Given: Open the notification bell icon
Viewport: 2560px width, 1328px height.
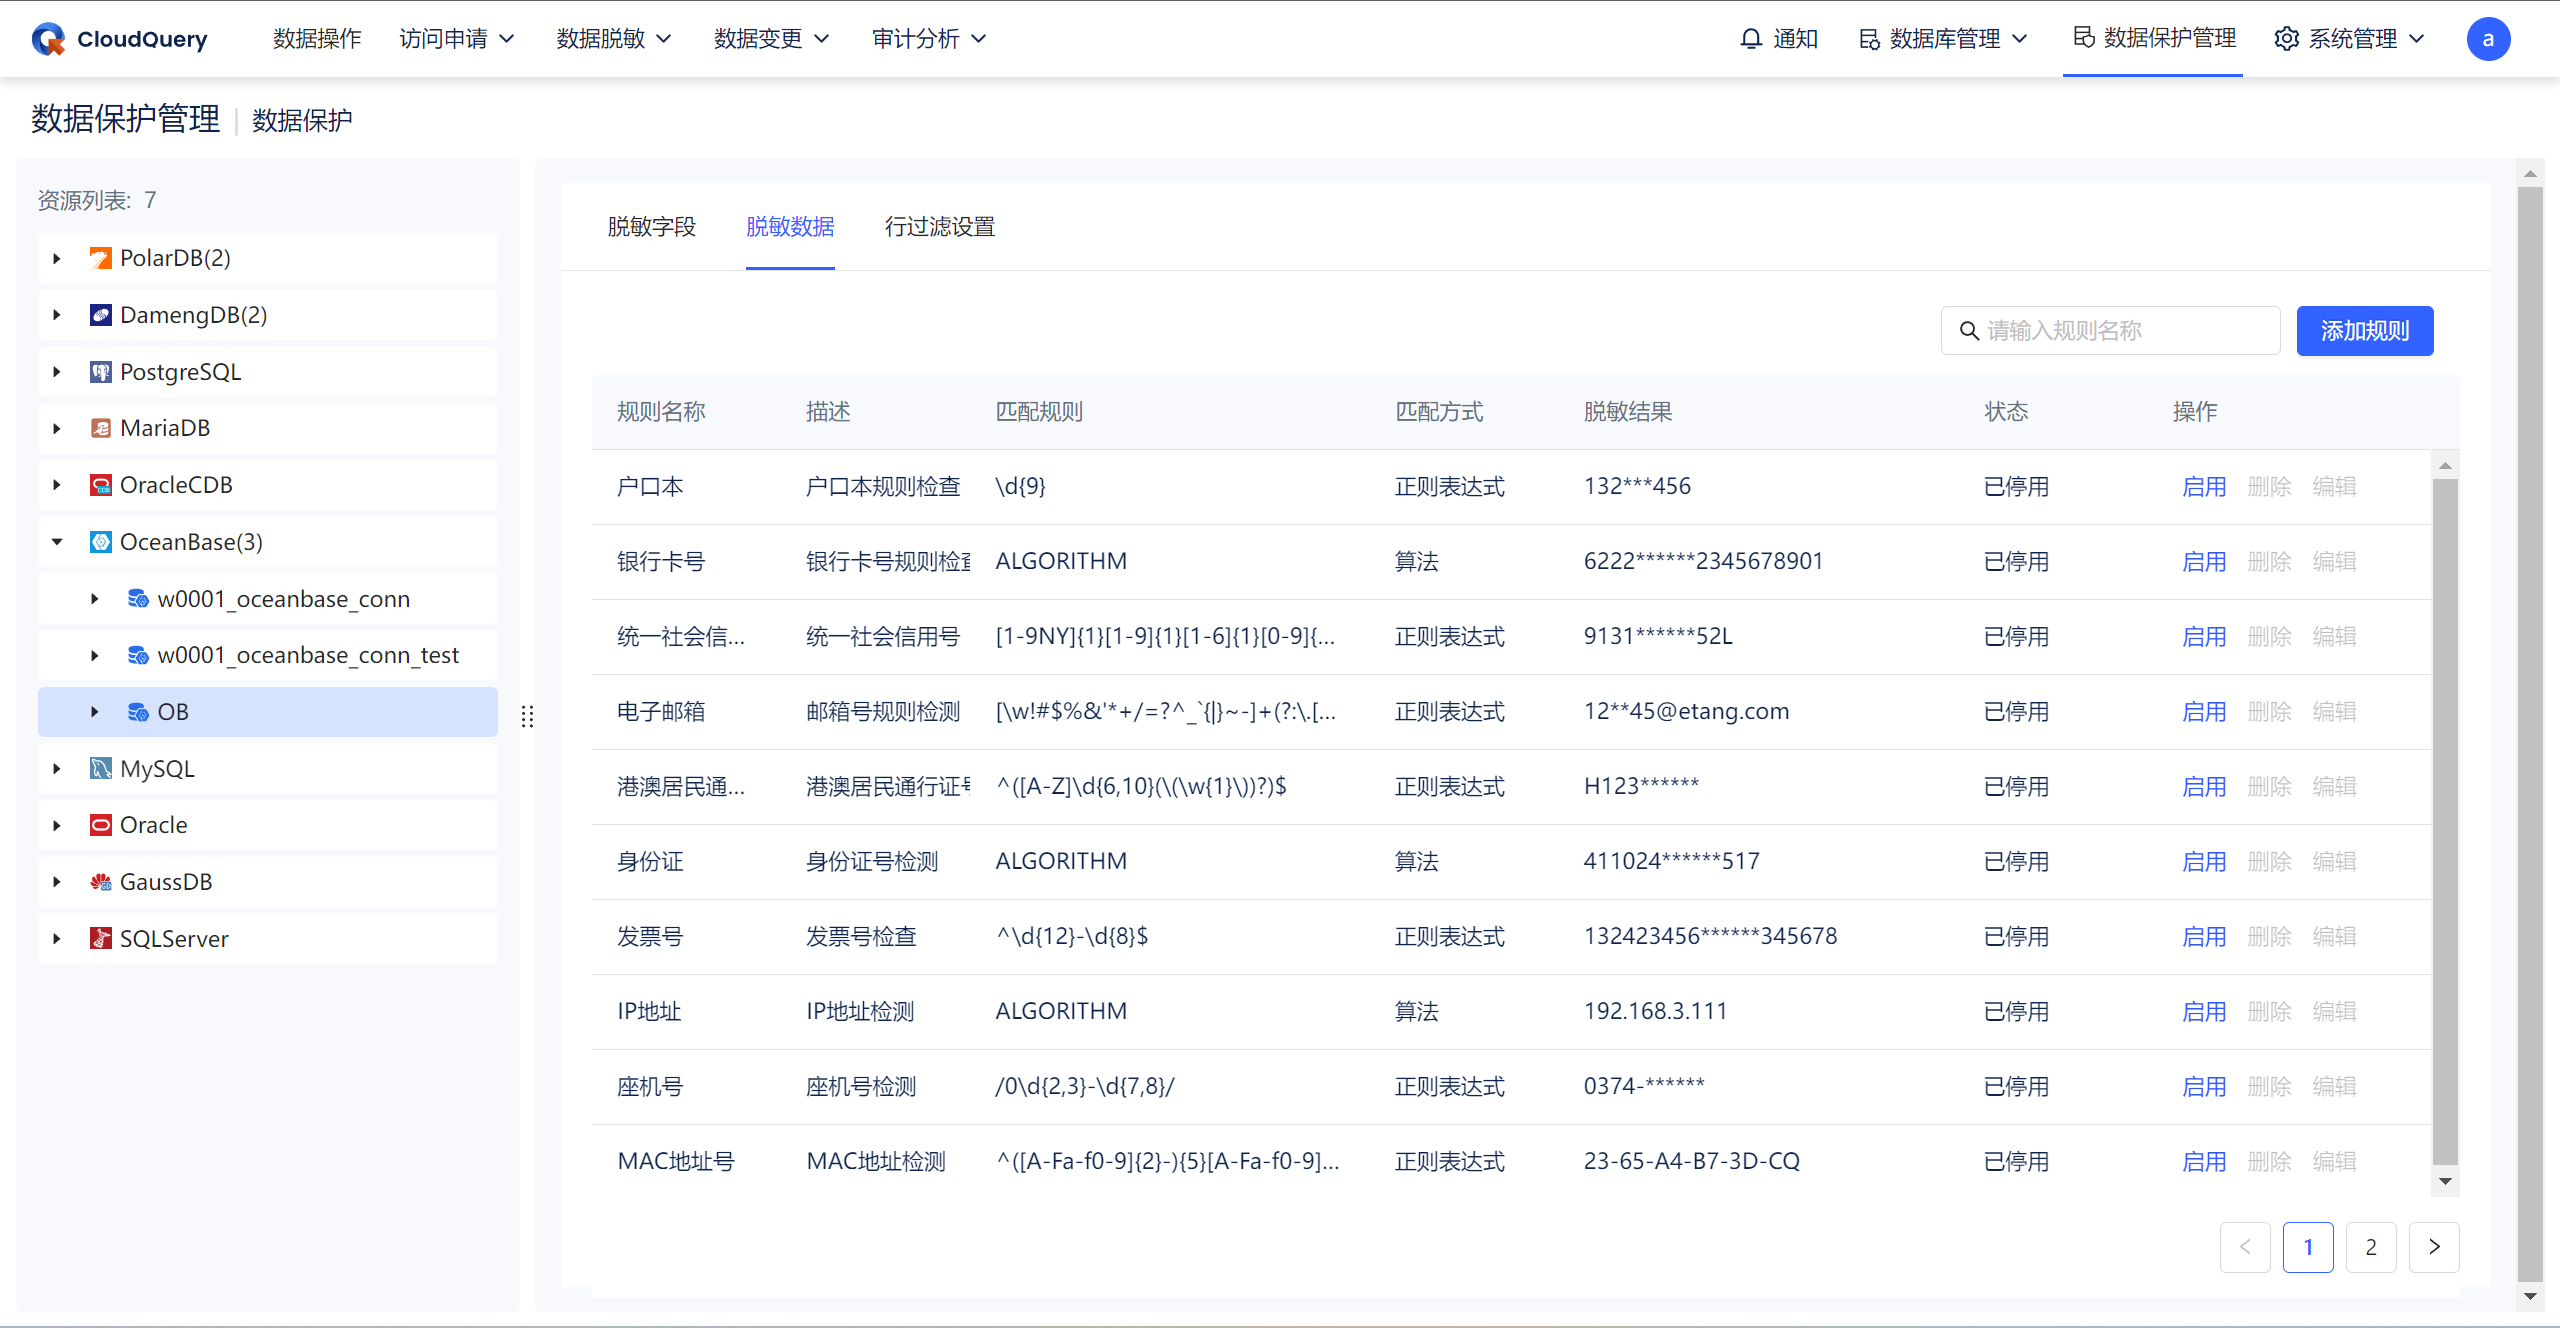Looking at the screenshot, I should [x=1750, y=39].
